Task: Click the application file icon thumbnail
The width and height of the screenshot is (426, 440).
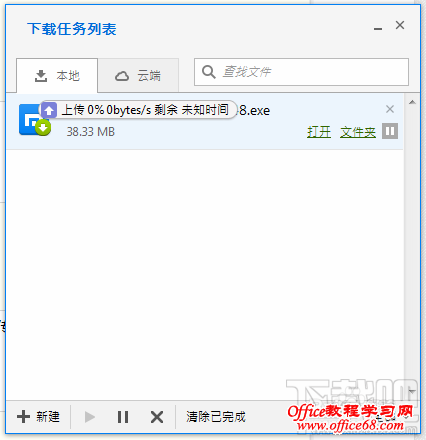Action: pos(34,120)
